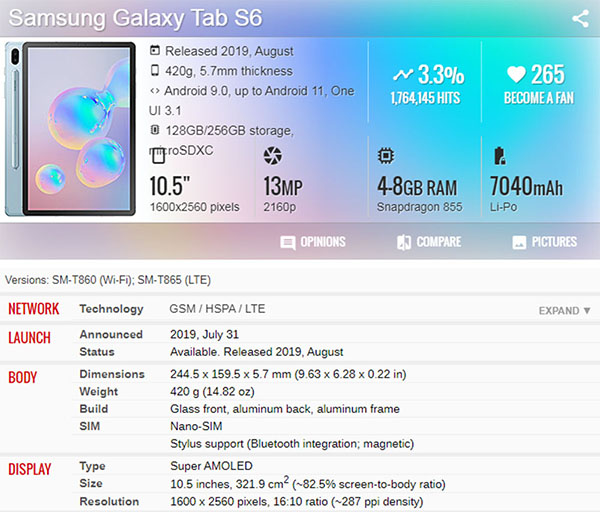
Task: Click the Type label under Display
Action: (x=92, y=466)
